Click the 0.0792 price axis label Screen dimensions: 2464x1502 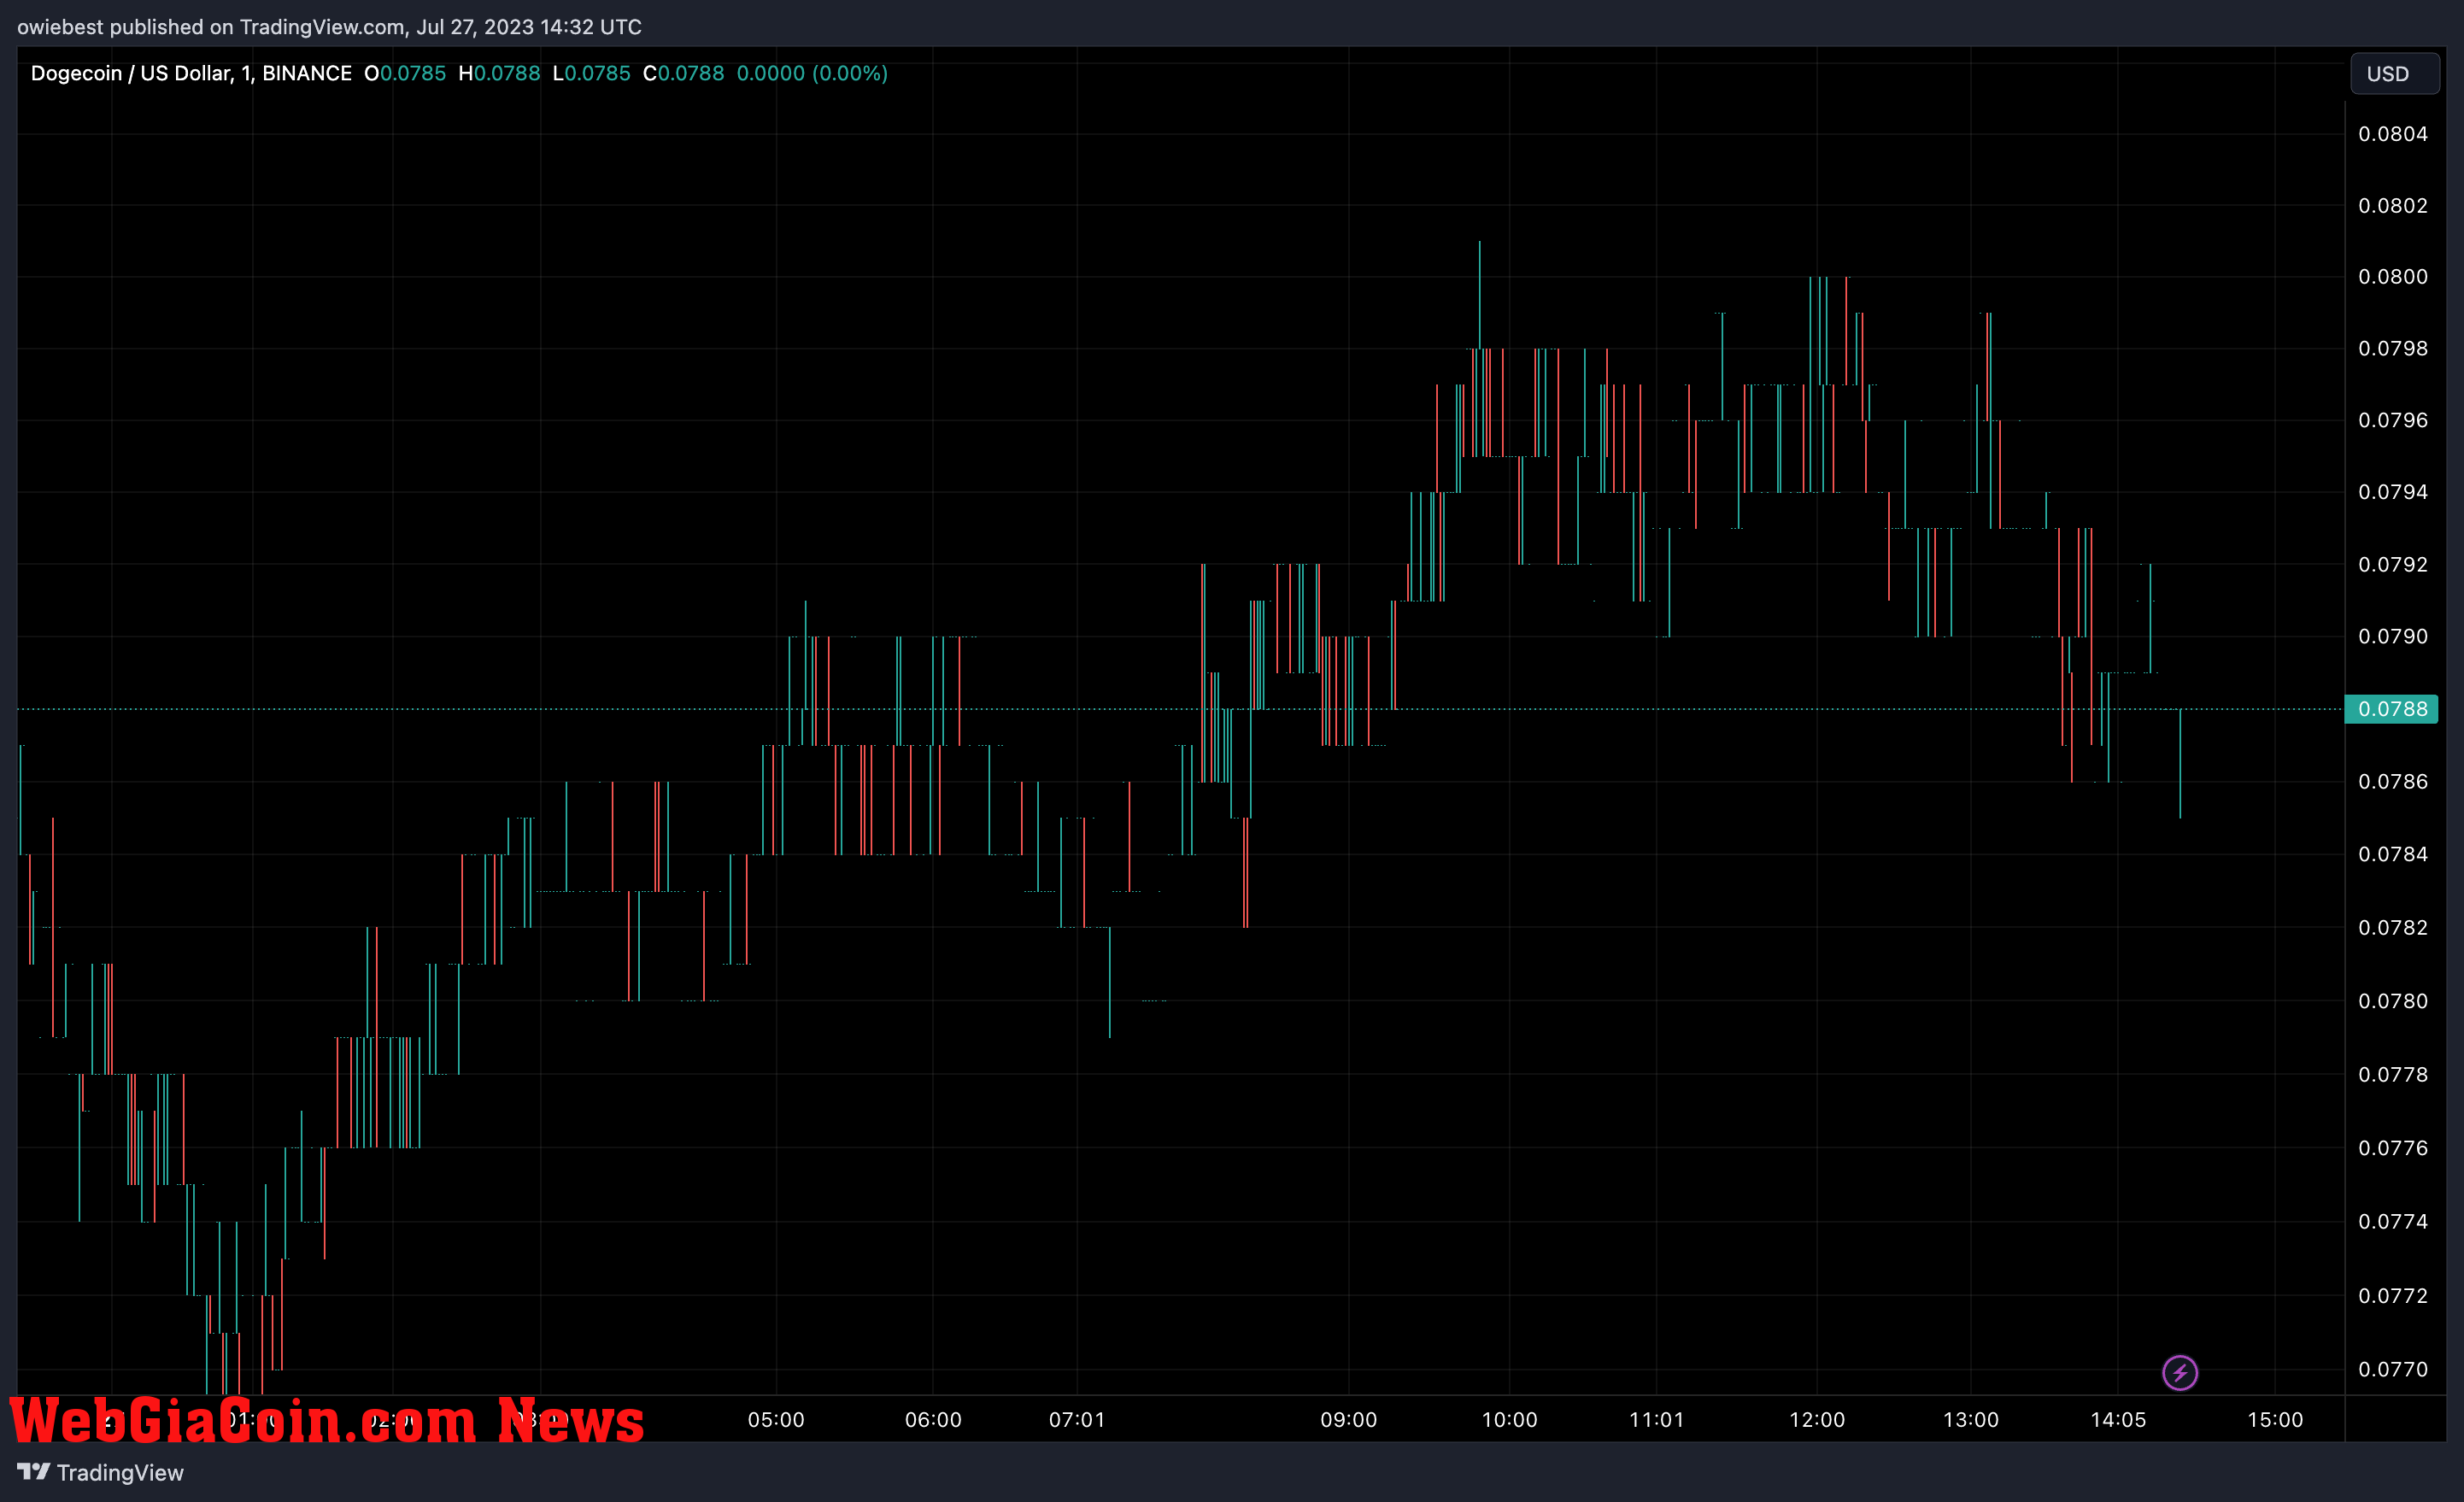[2392, 564]
